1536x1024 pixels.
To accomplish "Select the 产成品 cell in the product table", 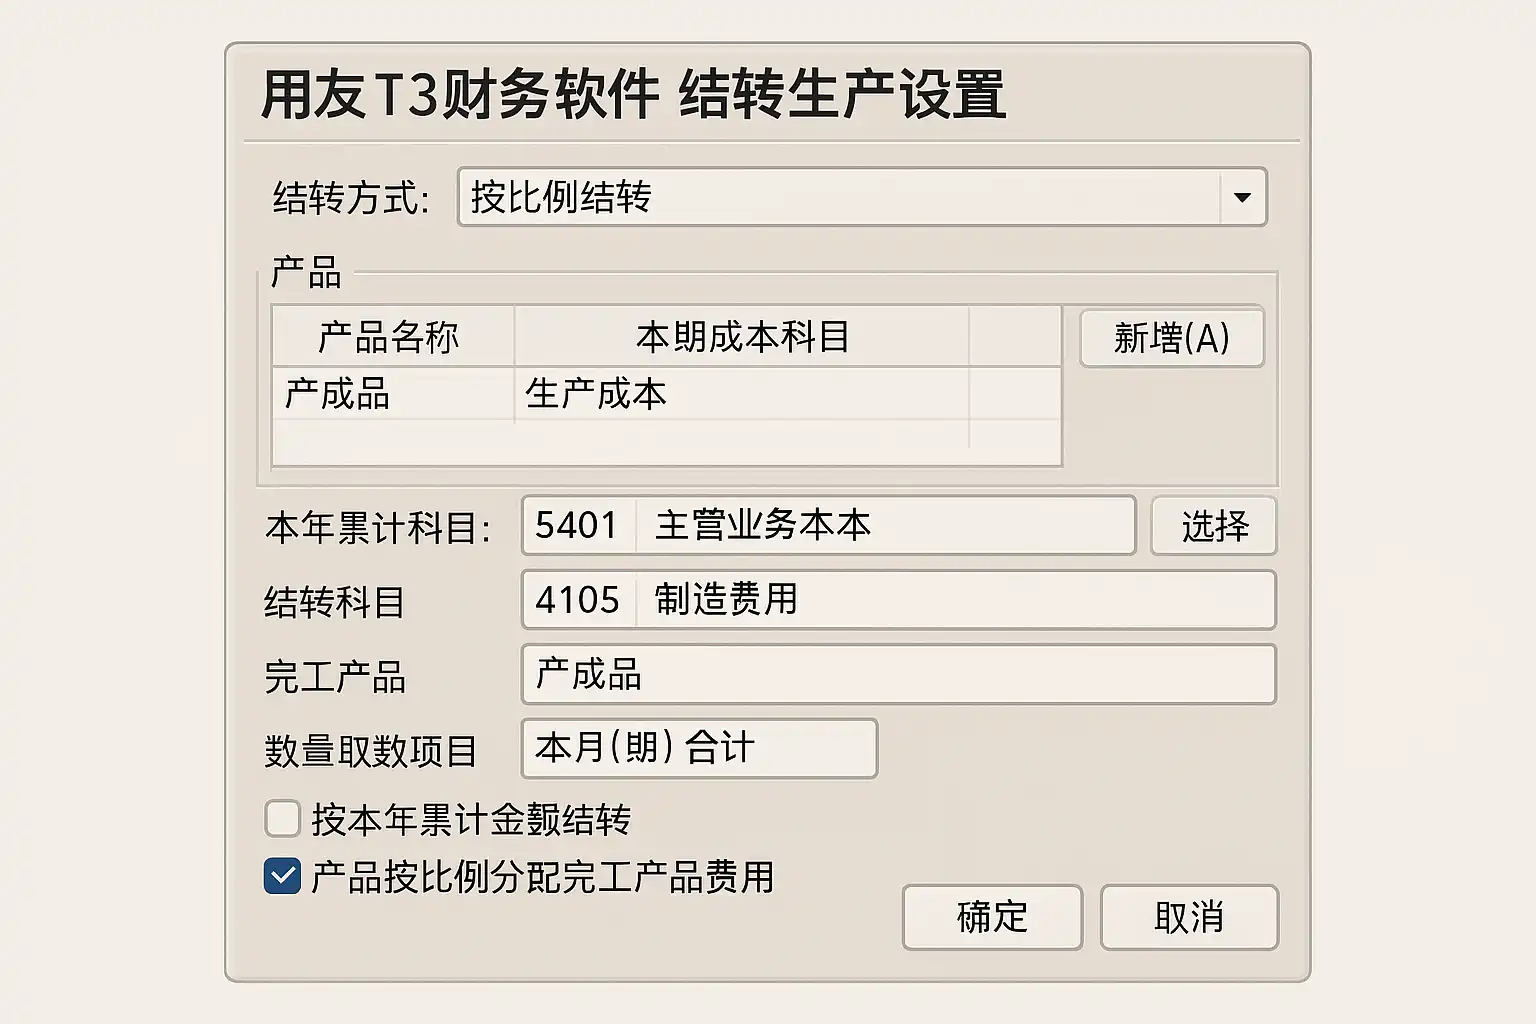I will (392, 394).
